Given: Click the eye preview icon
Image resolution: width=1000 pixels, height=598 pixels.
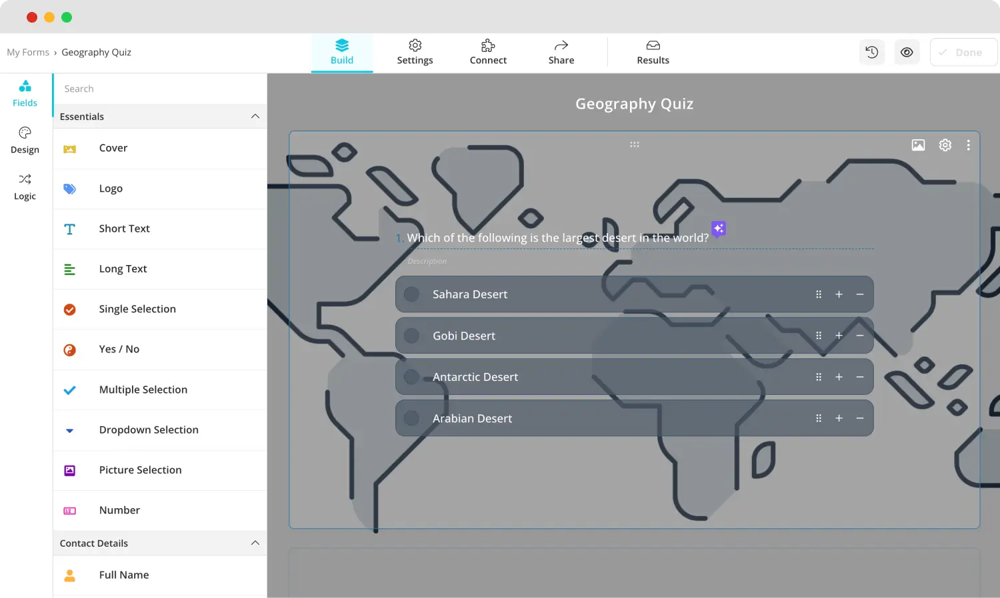Looking at the screenshot, I should pyautogui.click(x=907, y=52).
